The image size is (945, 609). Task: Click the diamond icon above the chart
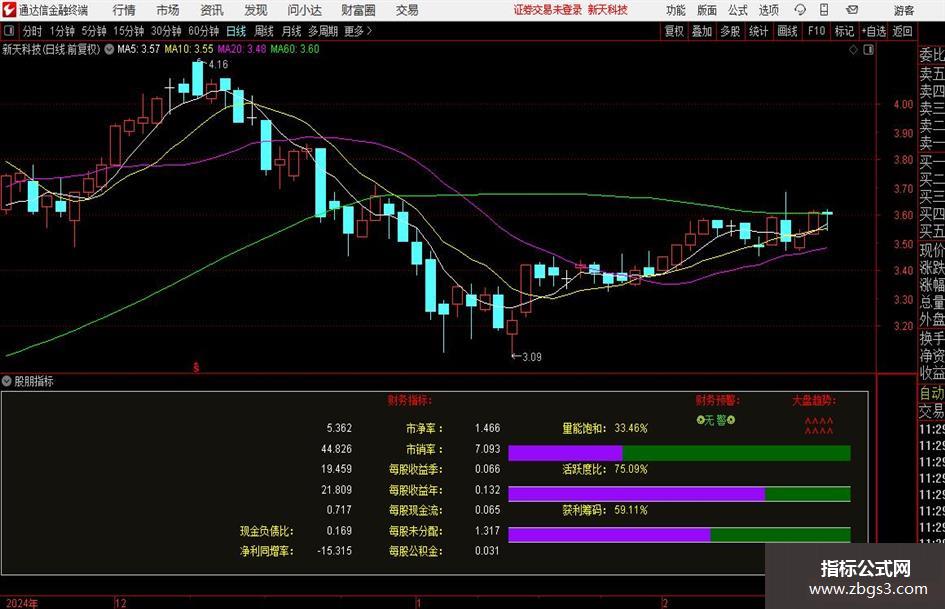click(853, 50)
